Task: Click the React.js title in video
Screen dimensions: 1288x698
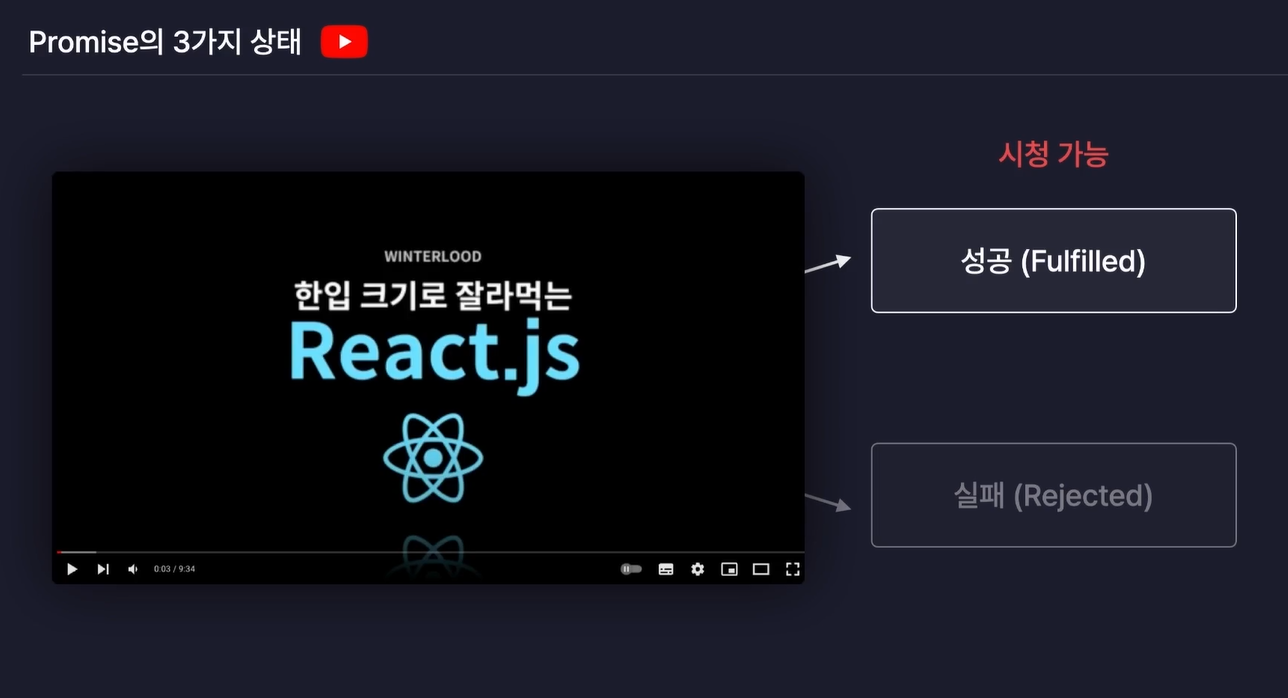Action: coord(434,353)
